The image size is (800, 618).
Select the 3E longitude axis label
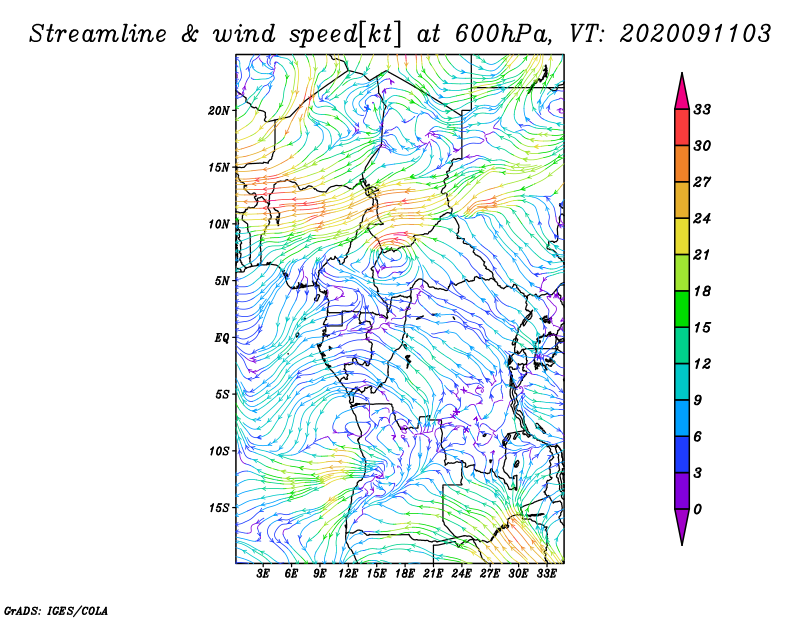263,575
